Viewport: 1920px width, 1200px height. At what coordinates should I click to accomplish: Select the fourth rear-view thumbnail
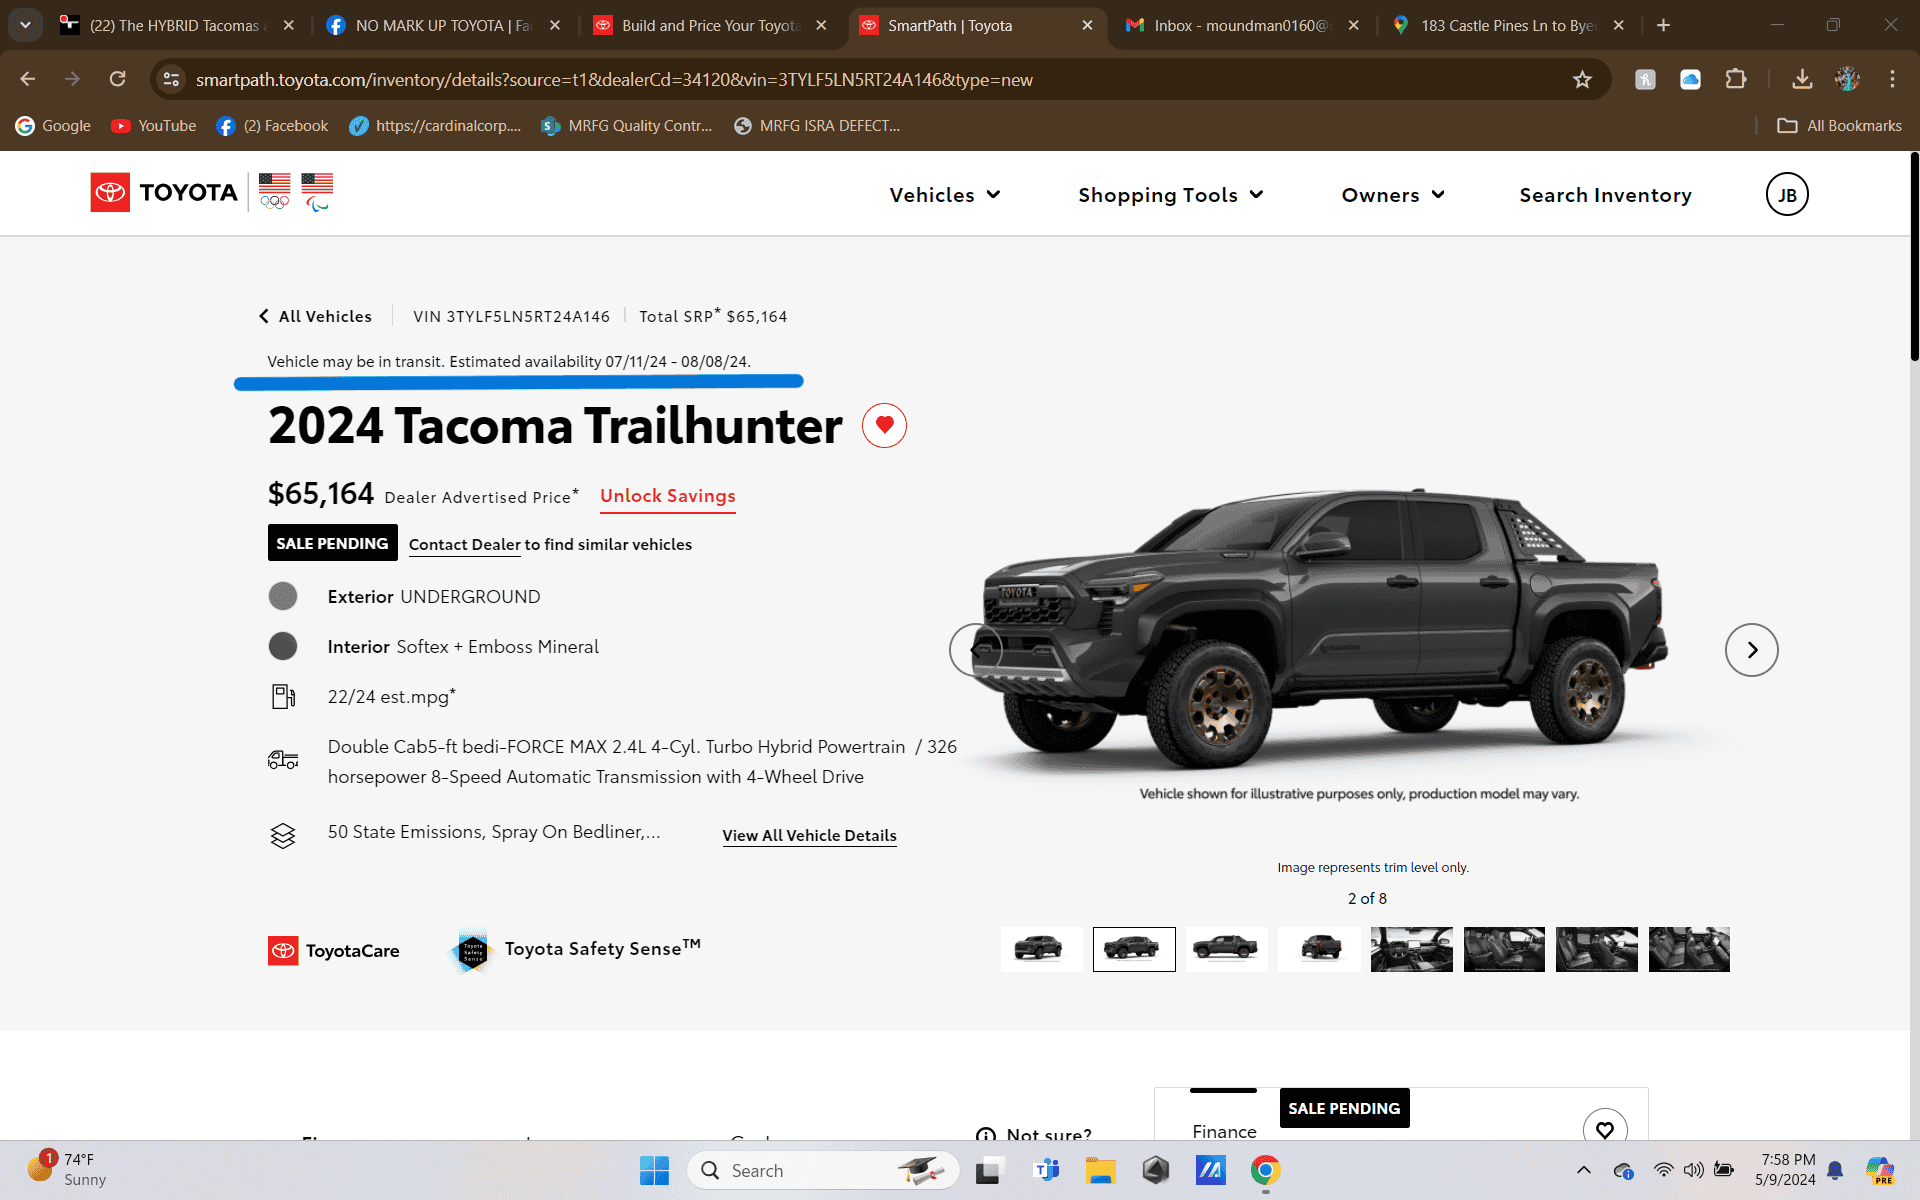1319,949
